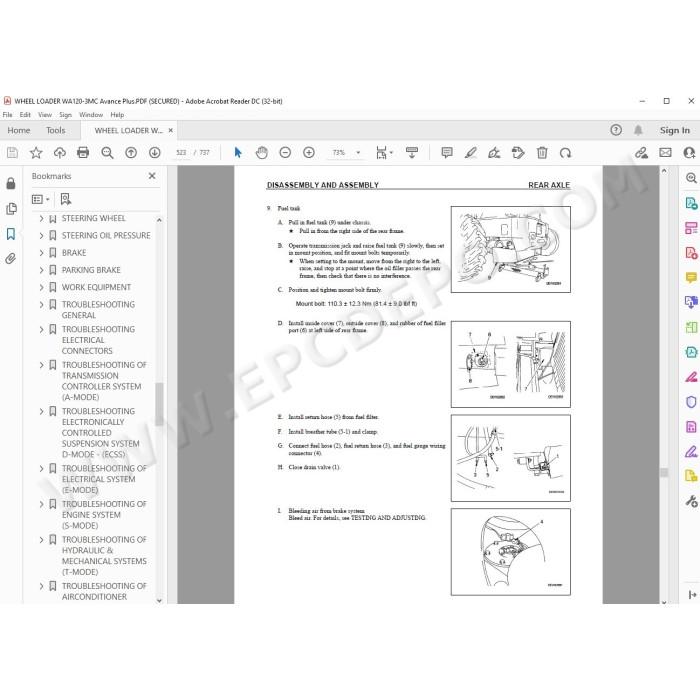The height and width of the screenshot is (700, 700).
Task: Open TROUBLESHOOTING OF AIRCONDITIONER bookmark
Action: [x=104, y=591]
